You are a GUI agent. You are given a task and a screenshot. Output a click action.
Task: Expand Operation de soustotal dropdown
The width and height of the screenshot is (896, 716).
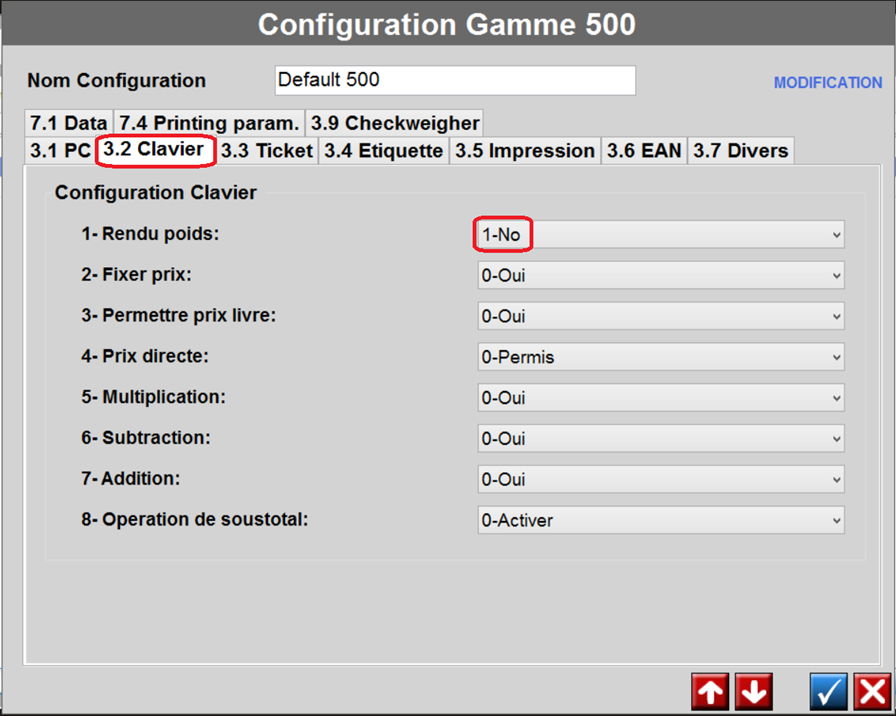click(660, 520)
